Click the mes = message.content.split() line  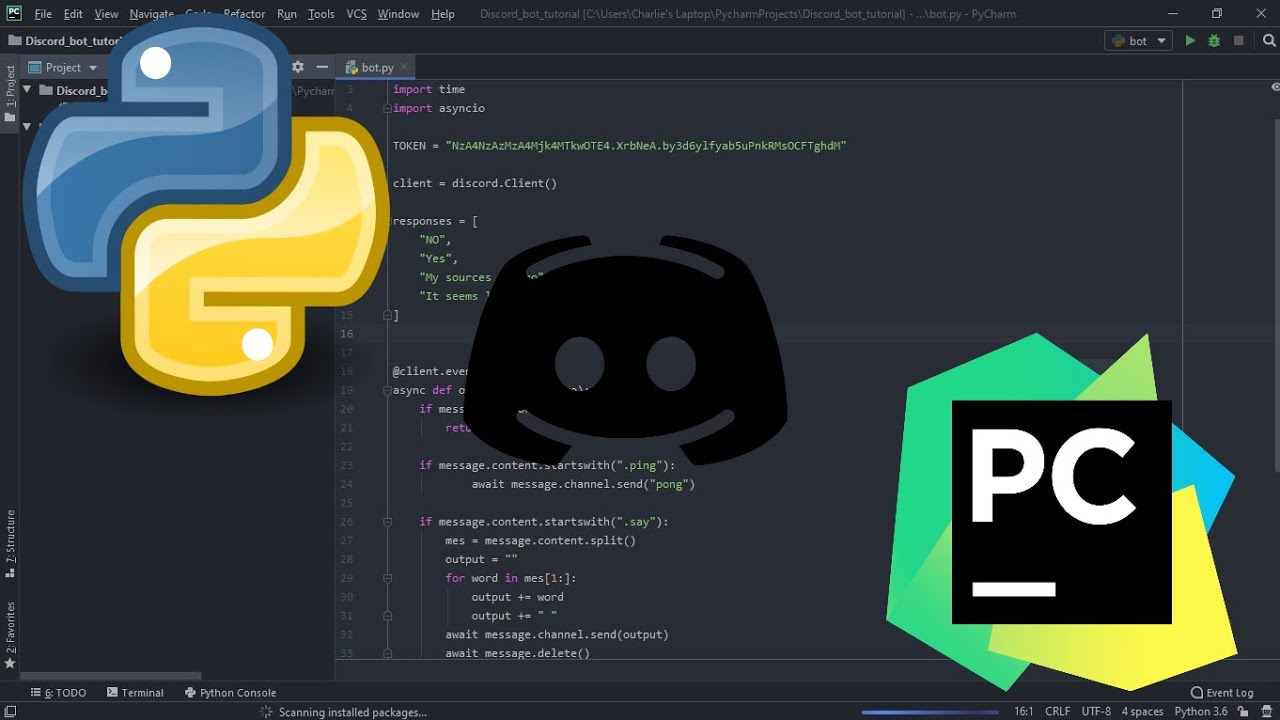pyautogui.click(x=540, y=540)
